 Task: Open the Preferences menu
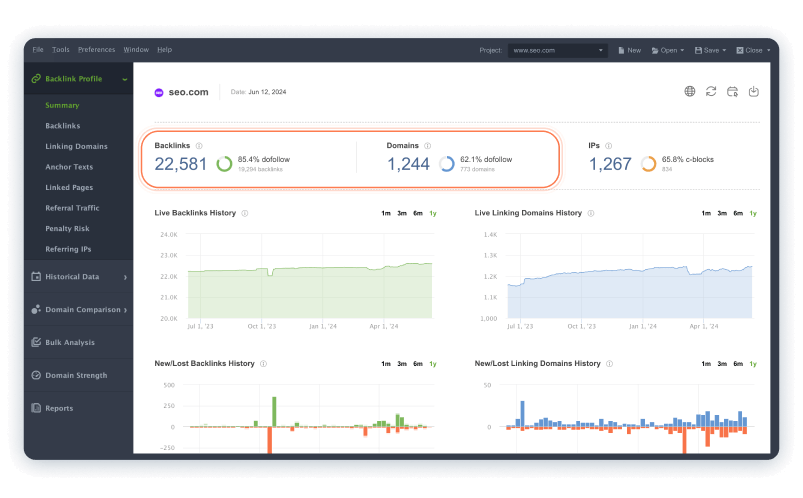click(x=96, y=50)
